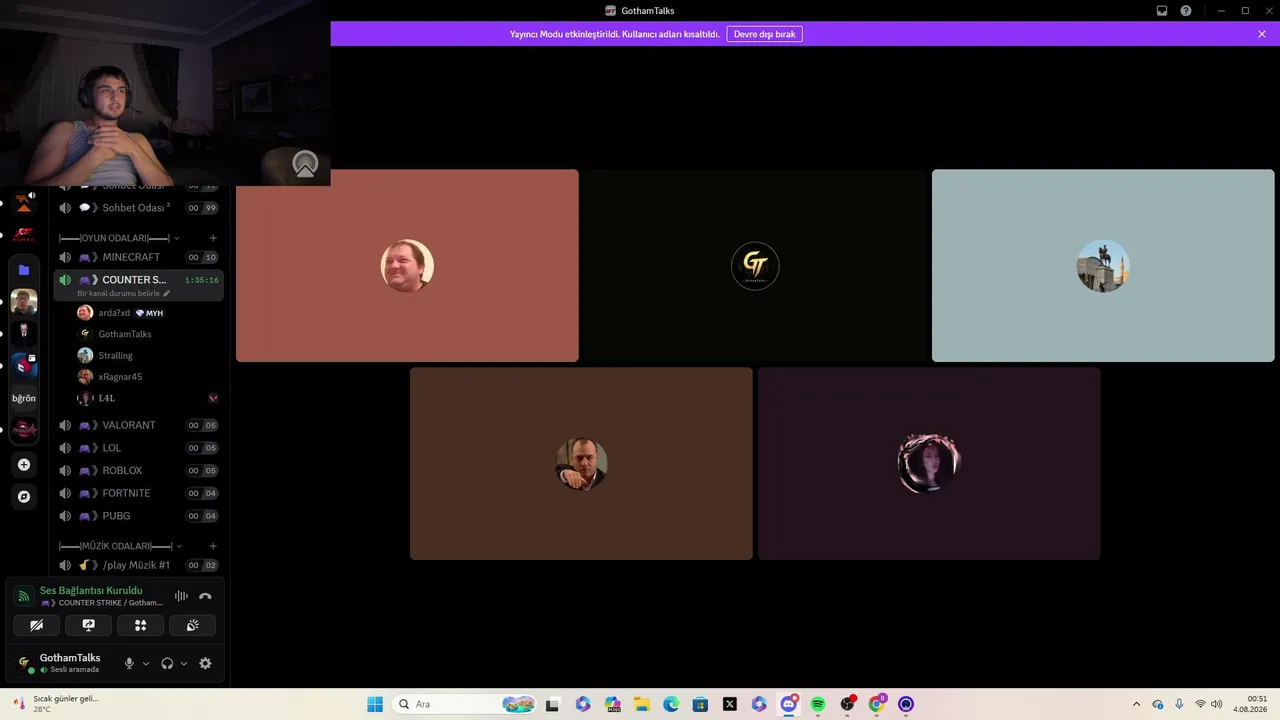Open user settings gear
The image size is (1280, 720).
pyautogui.click(x=205, y=663)
